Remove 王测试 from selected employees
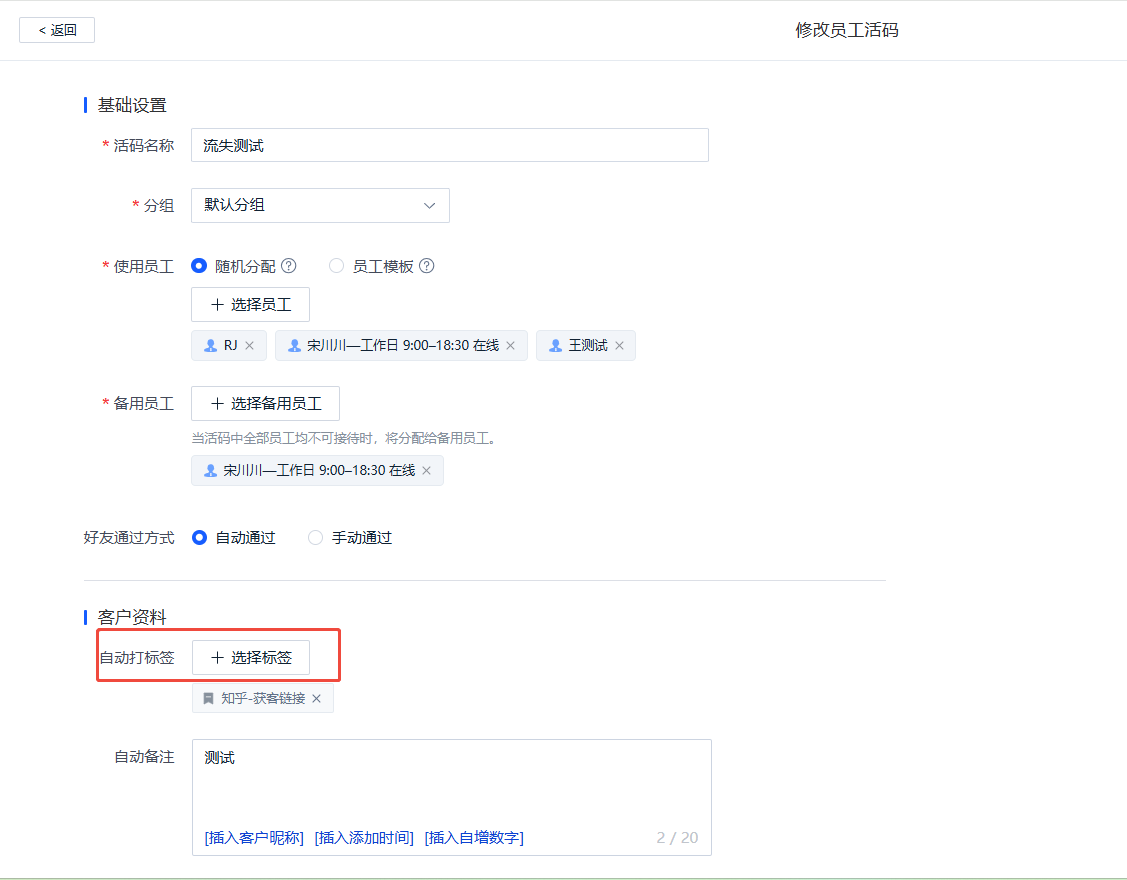Screen dimensions: 1127x880 click(620, 346)
